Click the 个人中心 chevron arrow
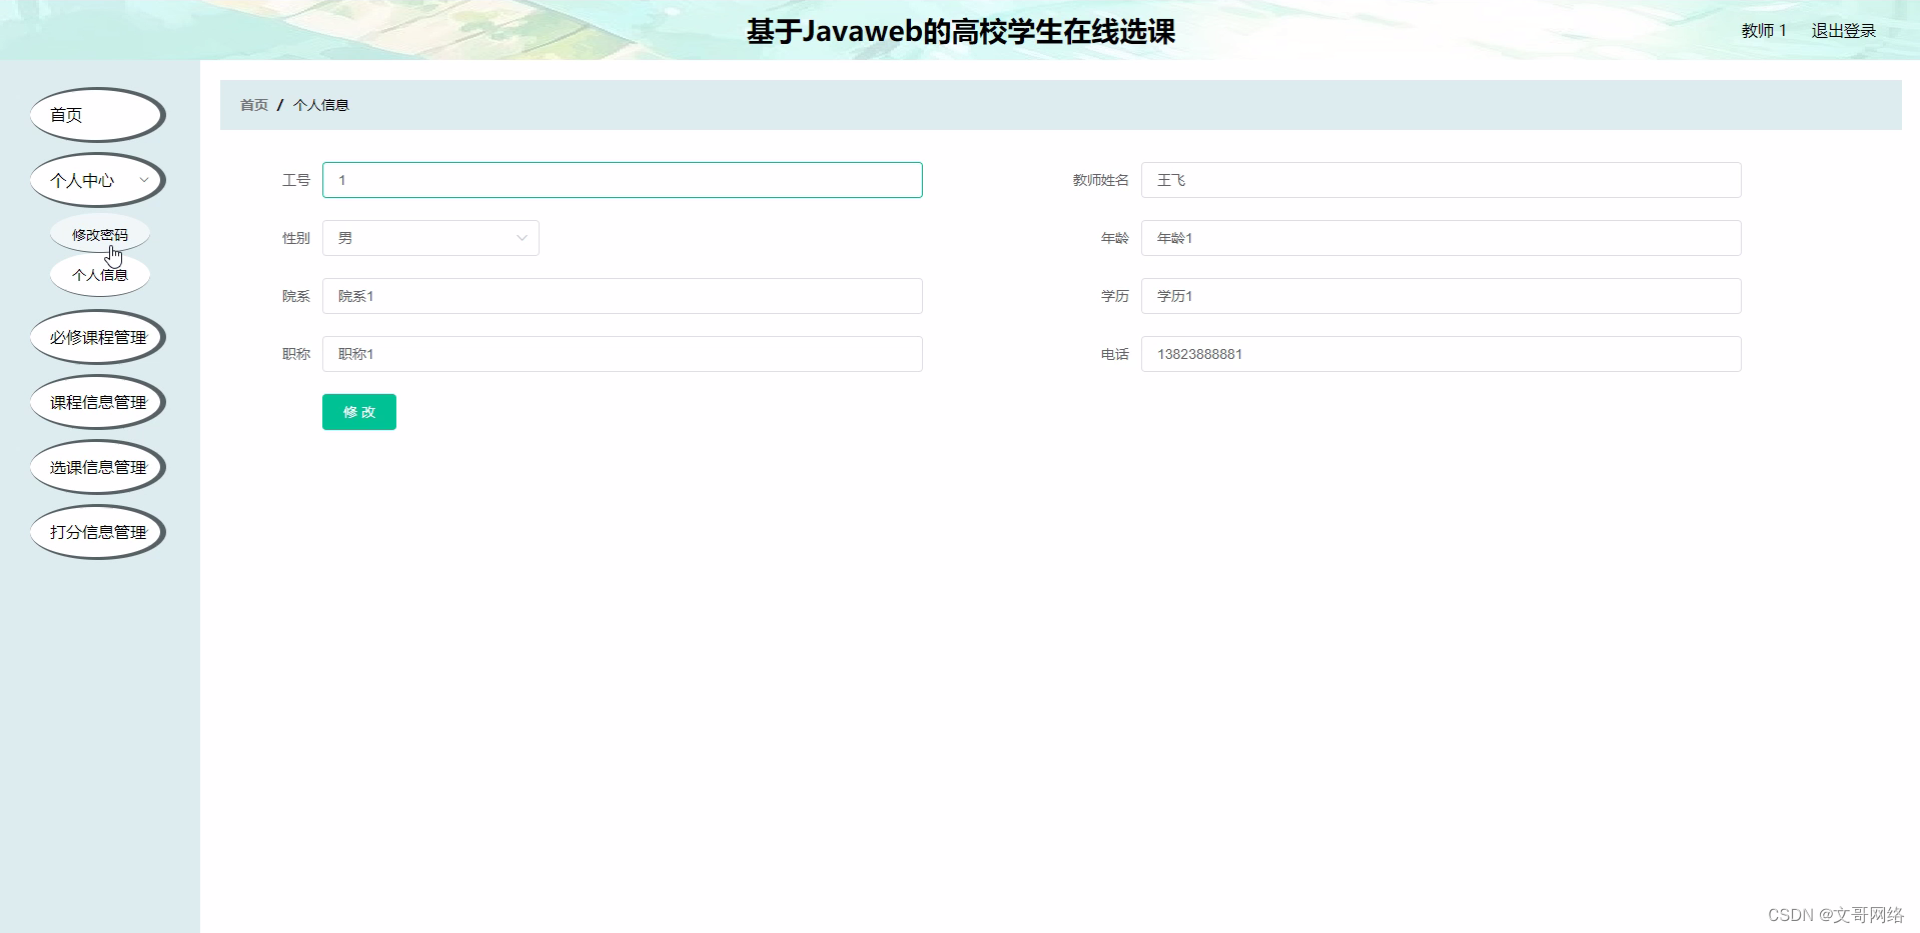The height and width of the screenshot is (933, 1920). [x=145, y=180]
